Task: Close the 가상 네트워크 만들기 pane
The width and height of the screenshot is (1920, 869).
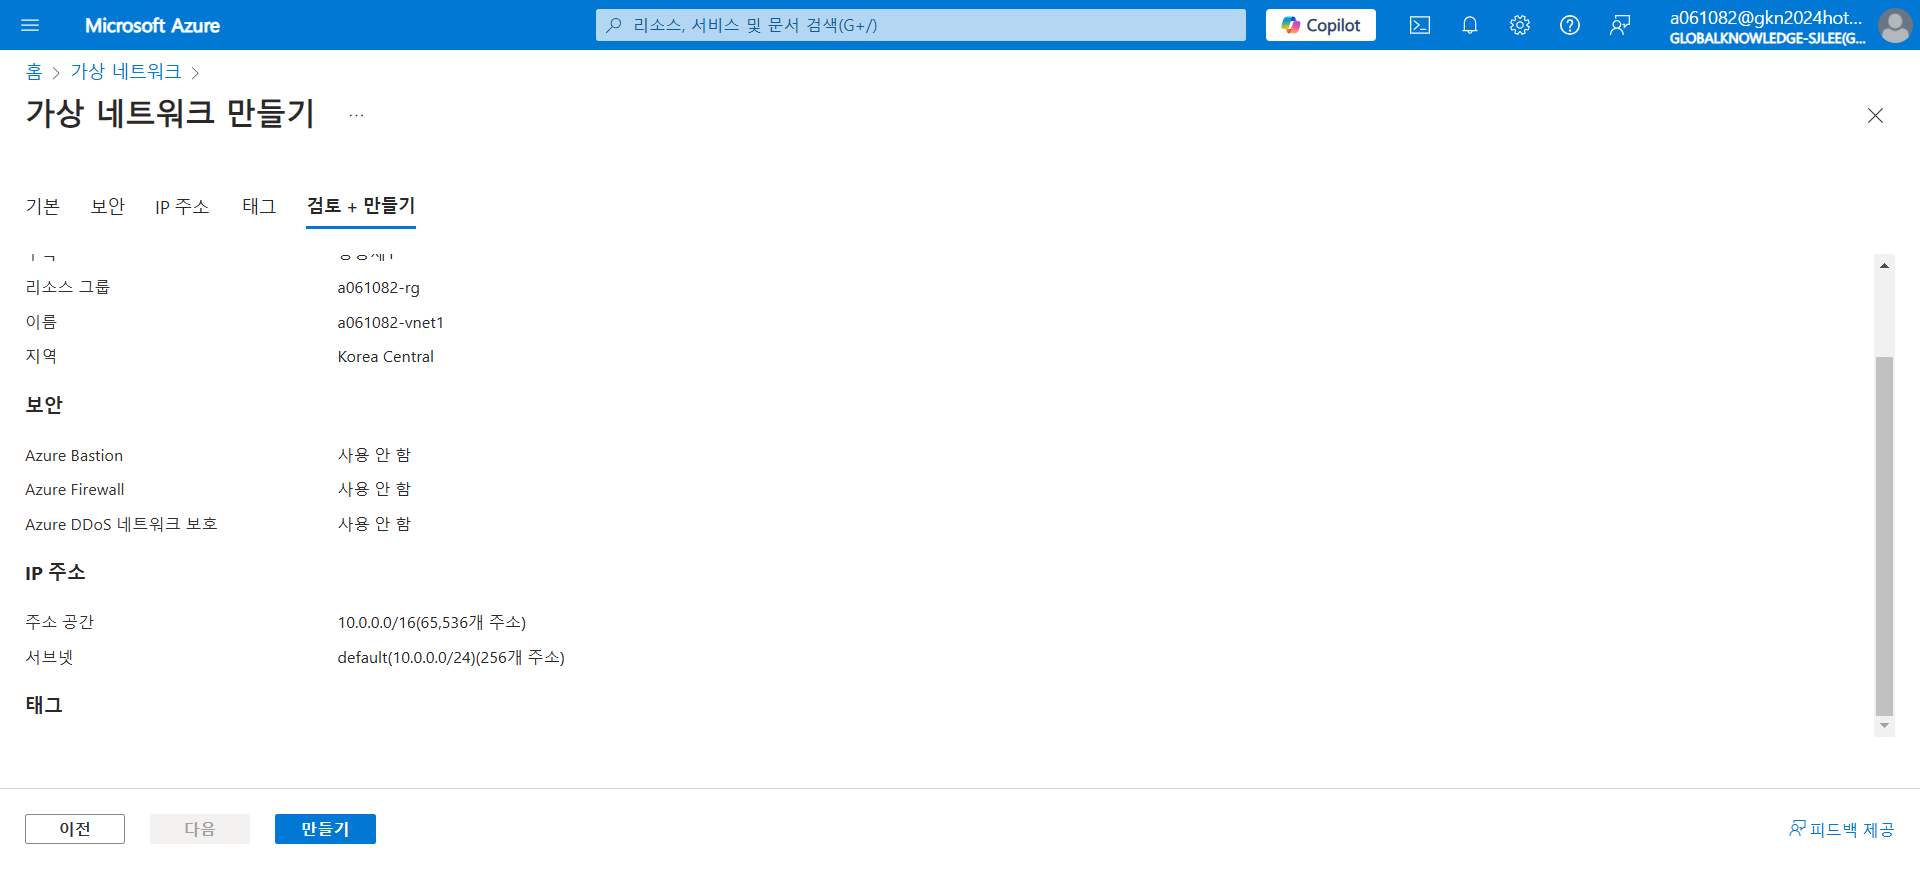Action: 1875,115
